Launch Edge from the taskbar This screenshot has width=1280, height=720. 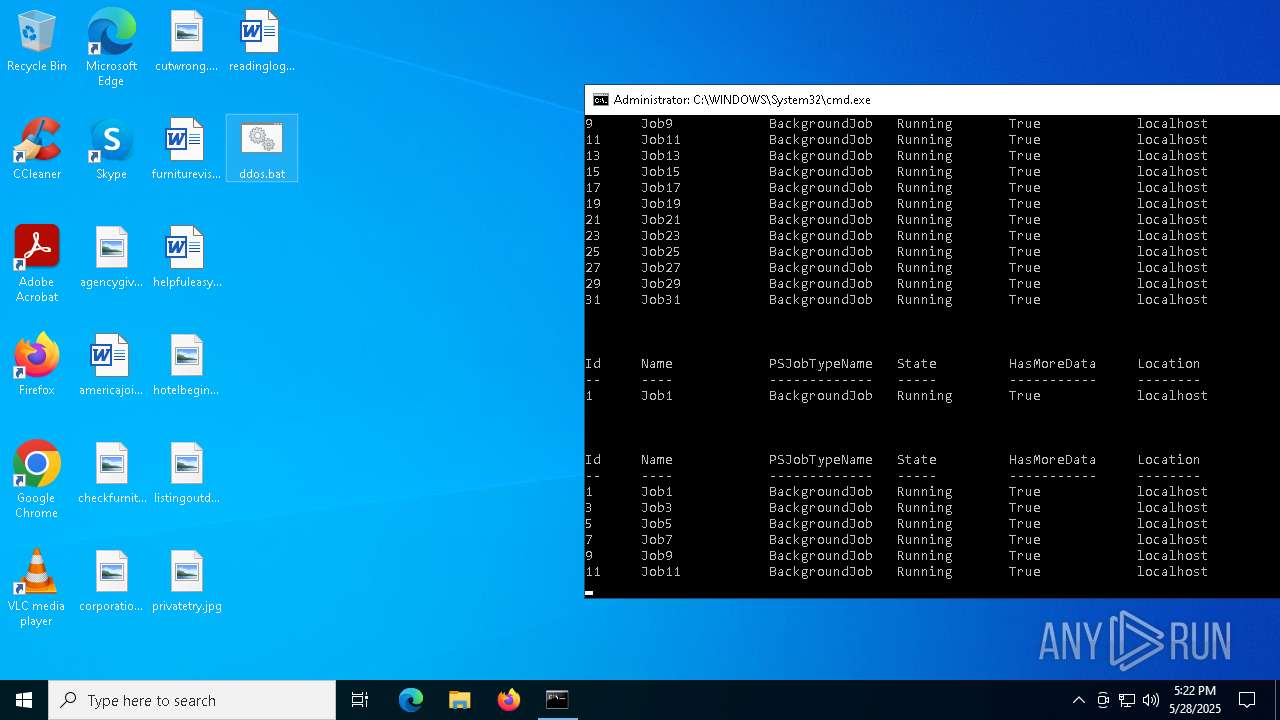(x=411, y=700)
